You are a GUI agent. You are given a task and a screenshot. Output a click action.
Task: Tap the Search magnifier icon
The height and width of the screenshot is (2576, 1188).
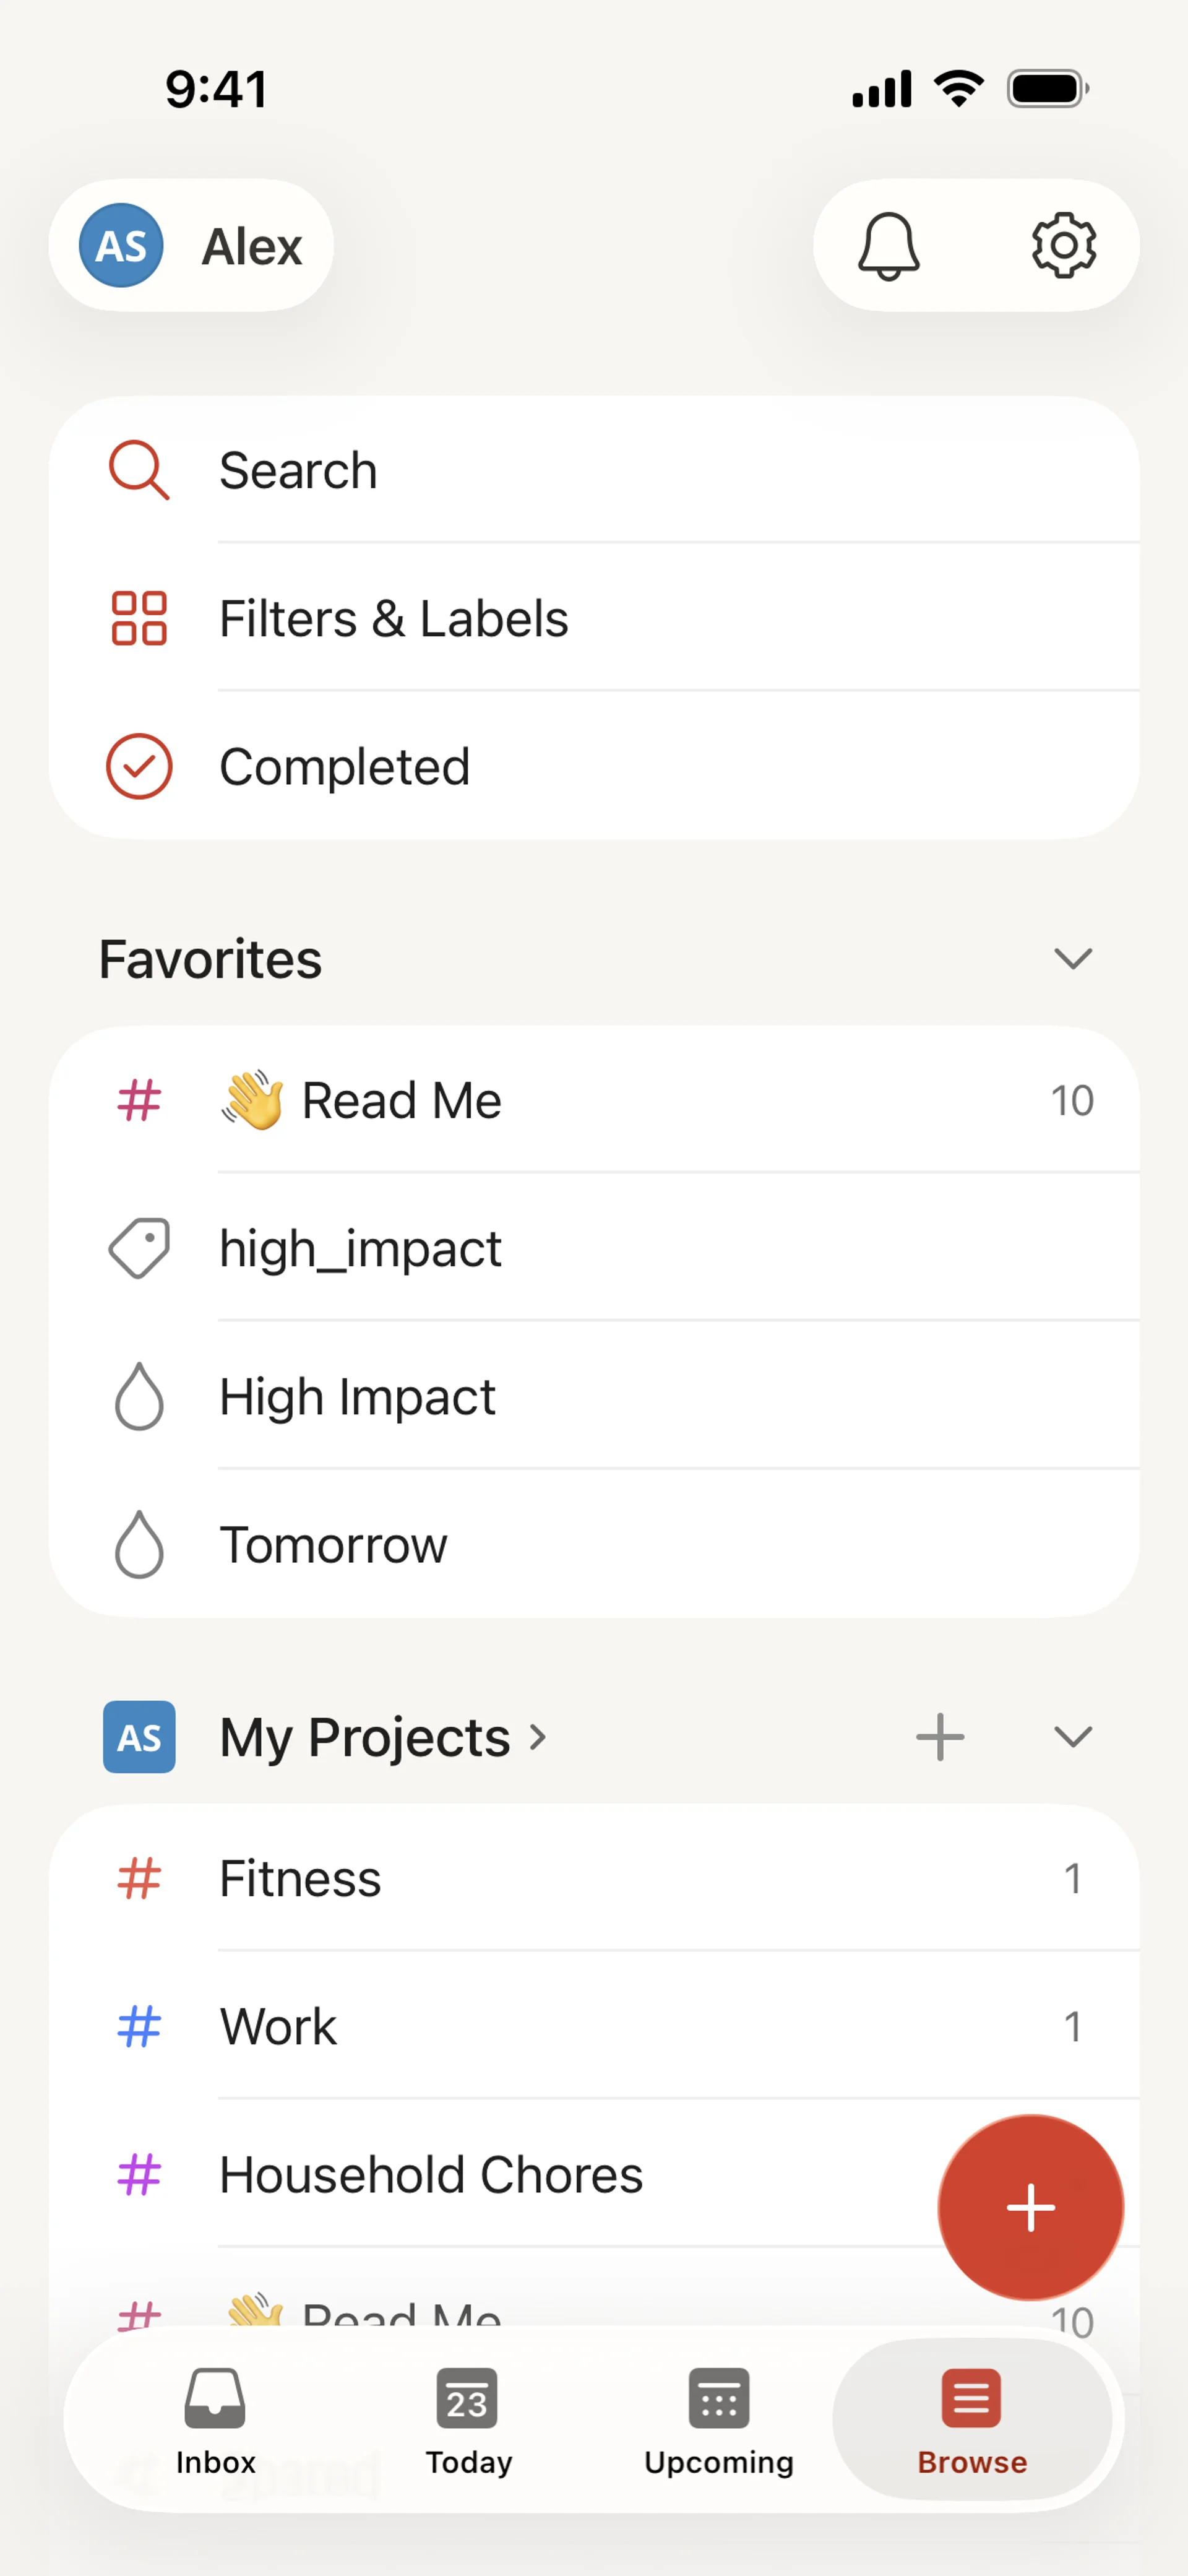pyautogui.click(x=139, y=470)
